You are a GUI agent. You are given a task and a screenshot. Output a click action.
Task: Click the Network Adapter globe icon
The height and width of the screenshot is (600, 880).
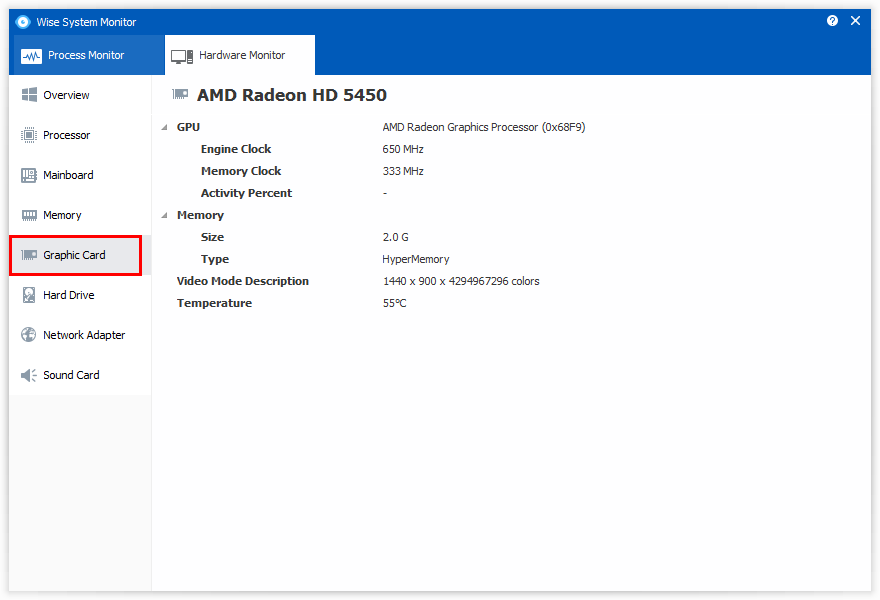[29, 335]
